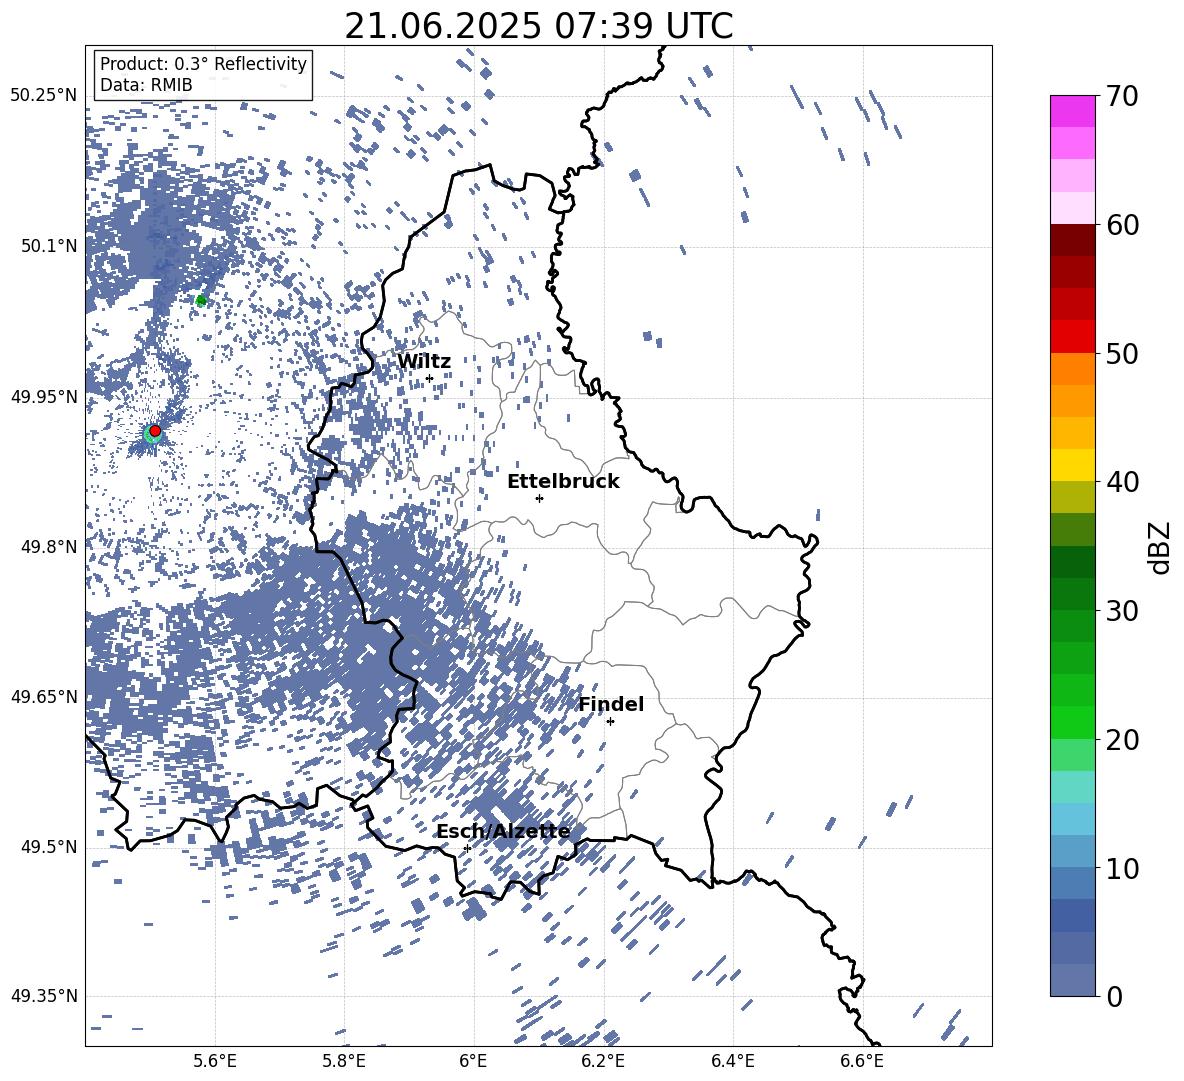Click the 49.35°N latitude label
This screenshot has width=1184, height=1081.
point(44,996)
